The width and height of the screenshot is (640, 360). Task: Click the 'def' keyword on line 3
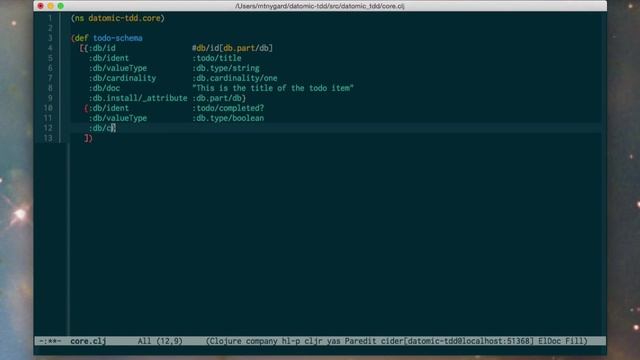[82, 38]
